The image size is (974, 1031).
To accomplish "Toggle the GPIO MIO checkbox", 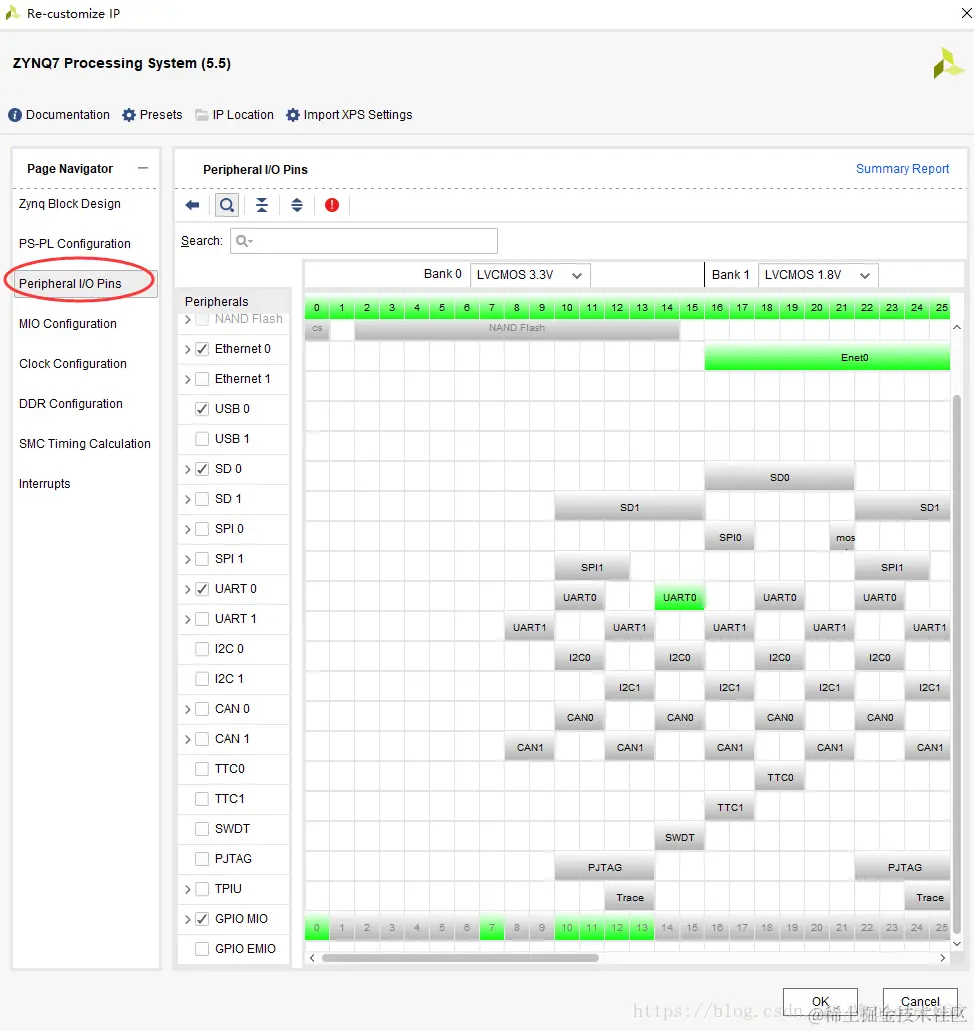I will coord(202,919).
